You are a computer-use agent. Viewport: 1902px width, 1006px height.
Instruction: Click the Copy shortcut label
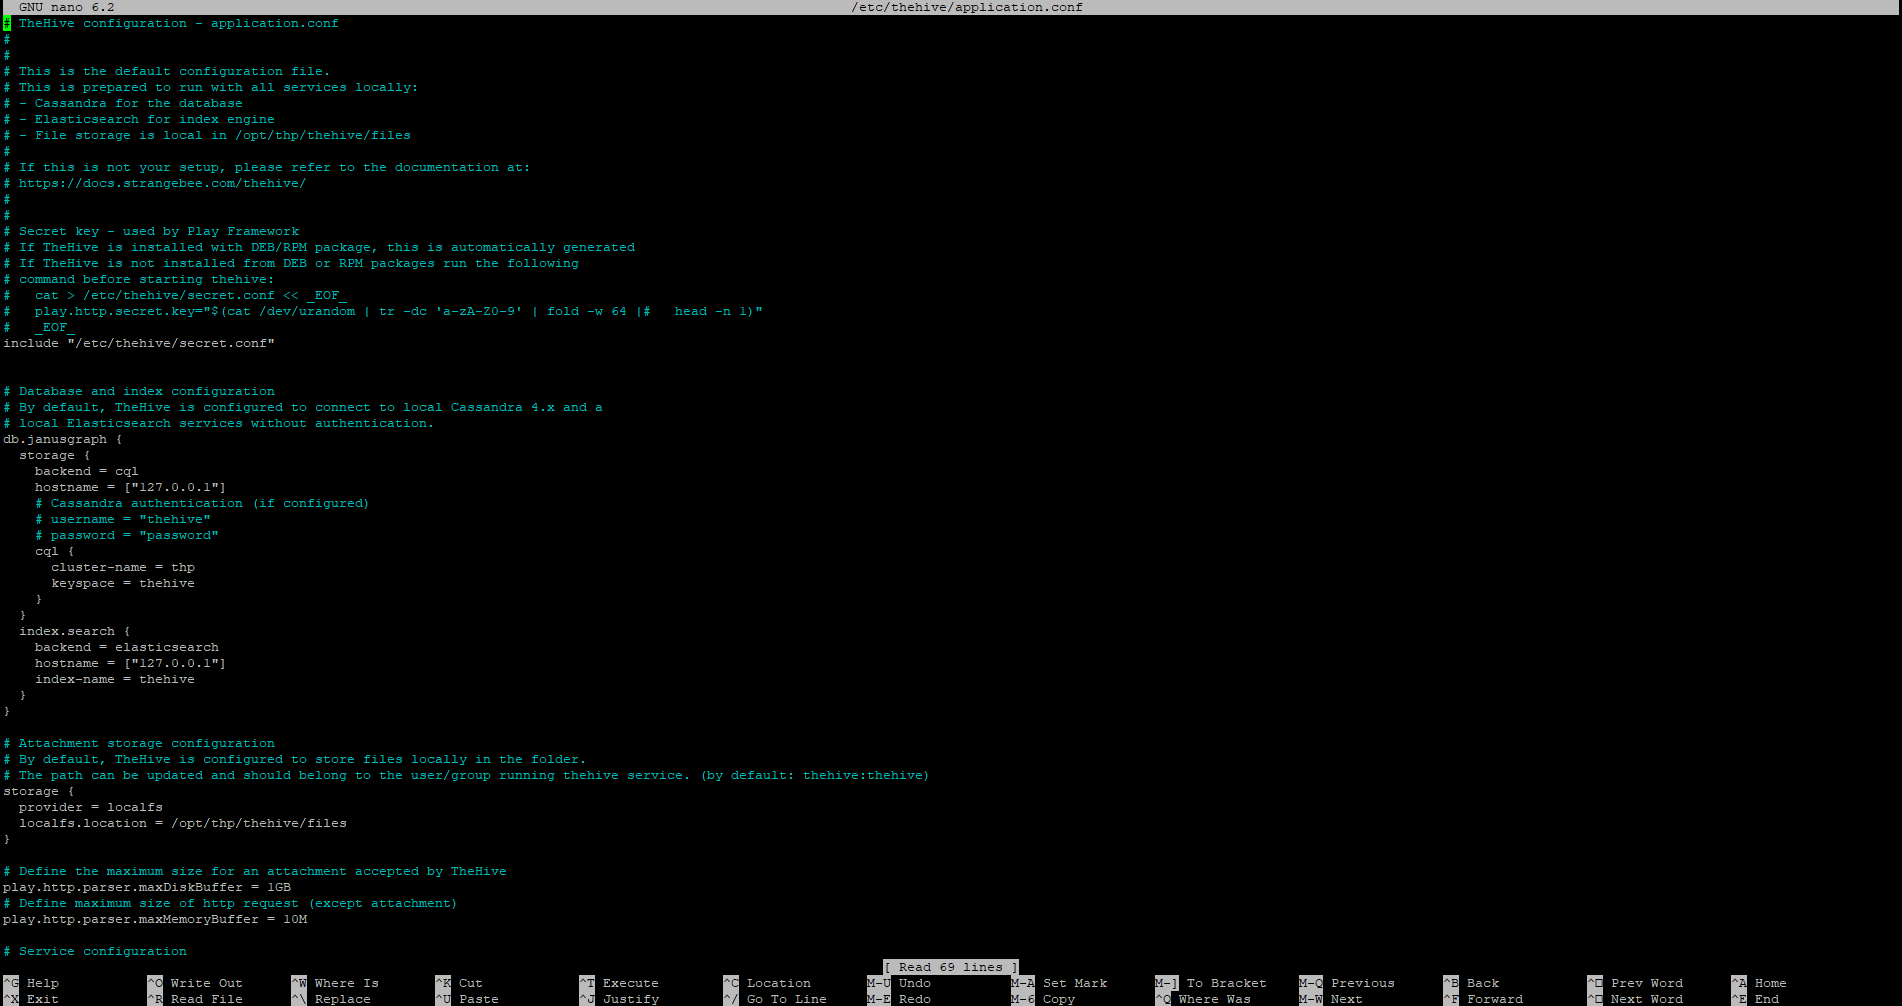pyautogui.click(x=1059, y=999)
